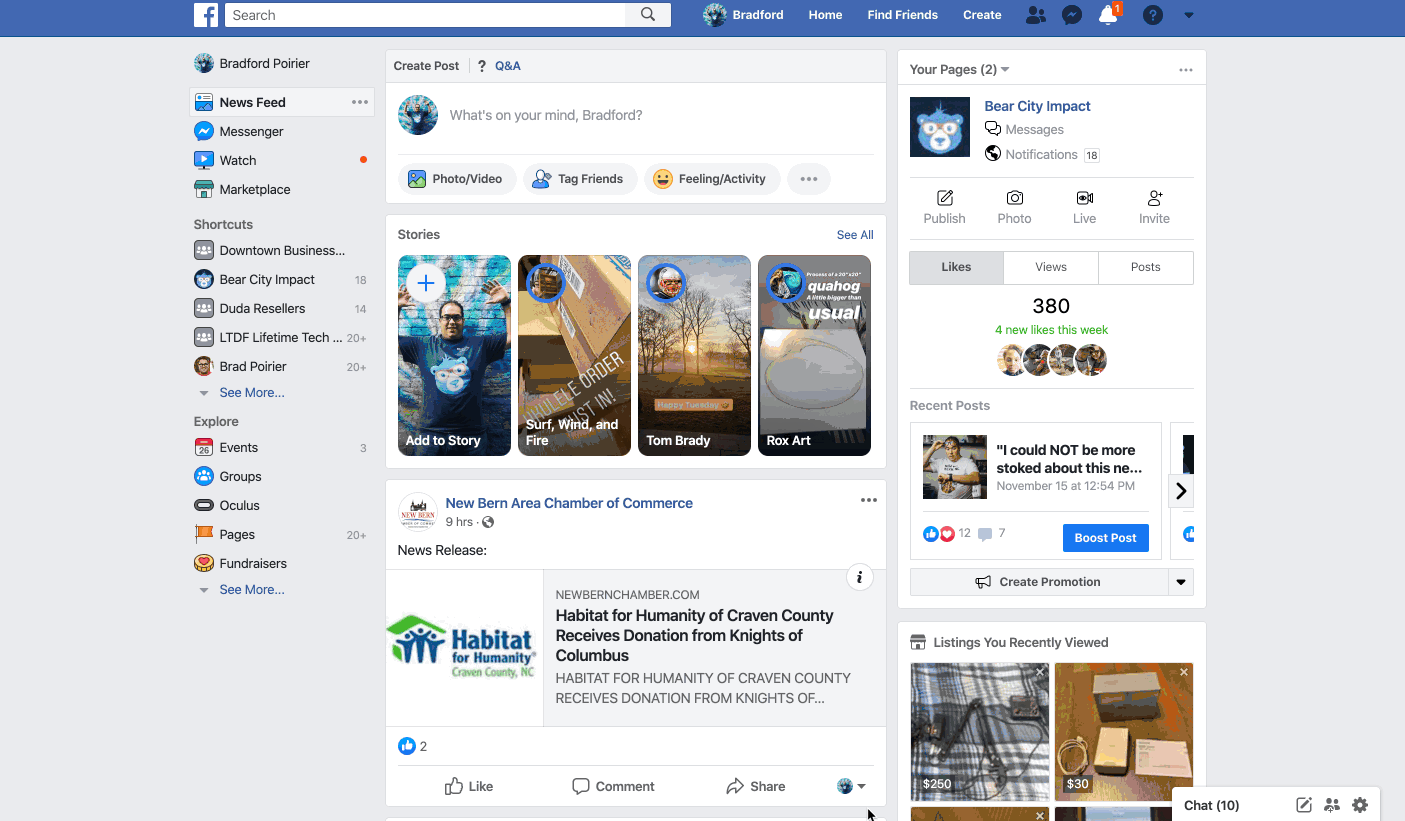The width and height of the screenshot is (1405, 821).
Task: Open Add to Story card
Action: click(x=454, y=356)
